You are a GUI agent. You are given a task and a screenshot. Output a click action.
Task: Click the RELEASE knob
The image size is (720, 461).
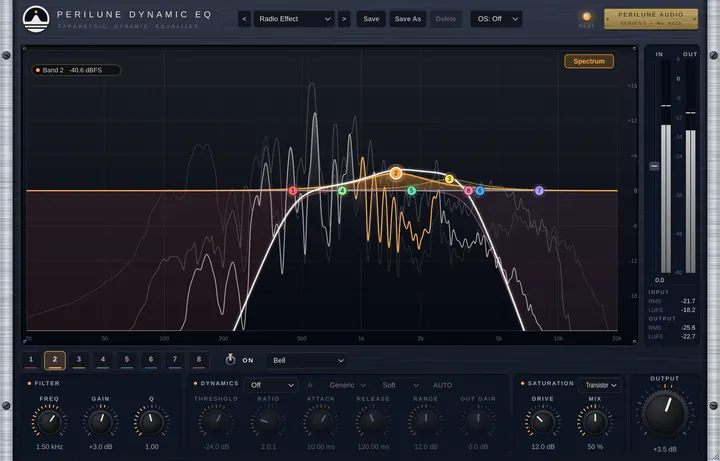point(373,422)
